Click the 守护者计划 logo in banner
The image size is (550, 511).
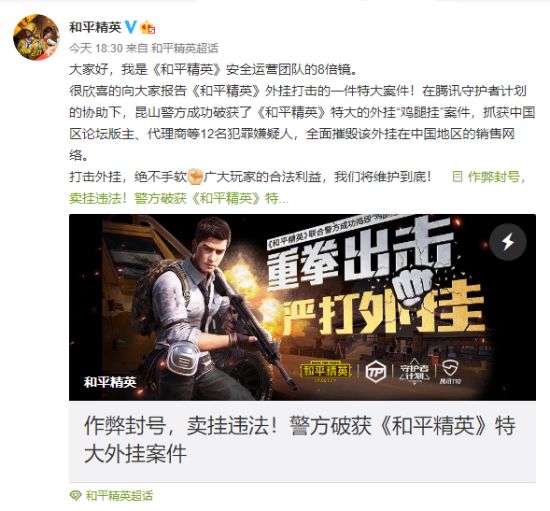(415, 371)
